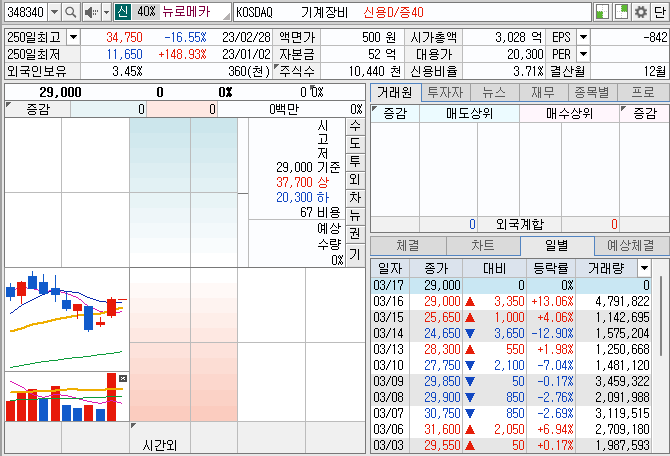This screenshot has width=670, height=456.
Task: Open the dropdown next to speaker icon
Action: tap(106, 12)
